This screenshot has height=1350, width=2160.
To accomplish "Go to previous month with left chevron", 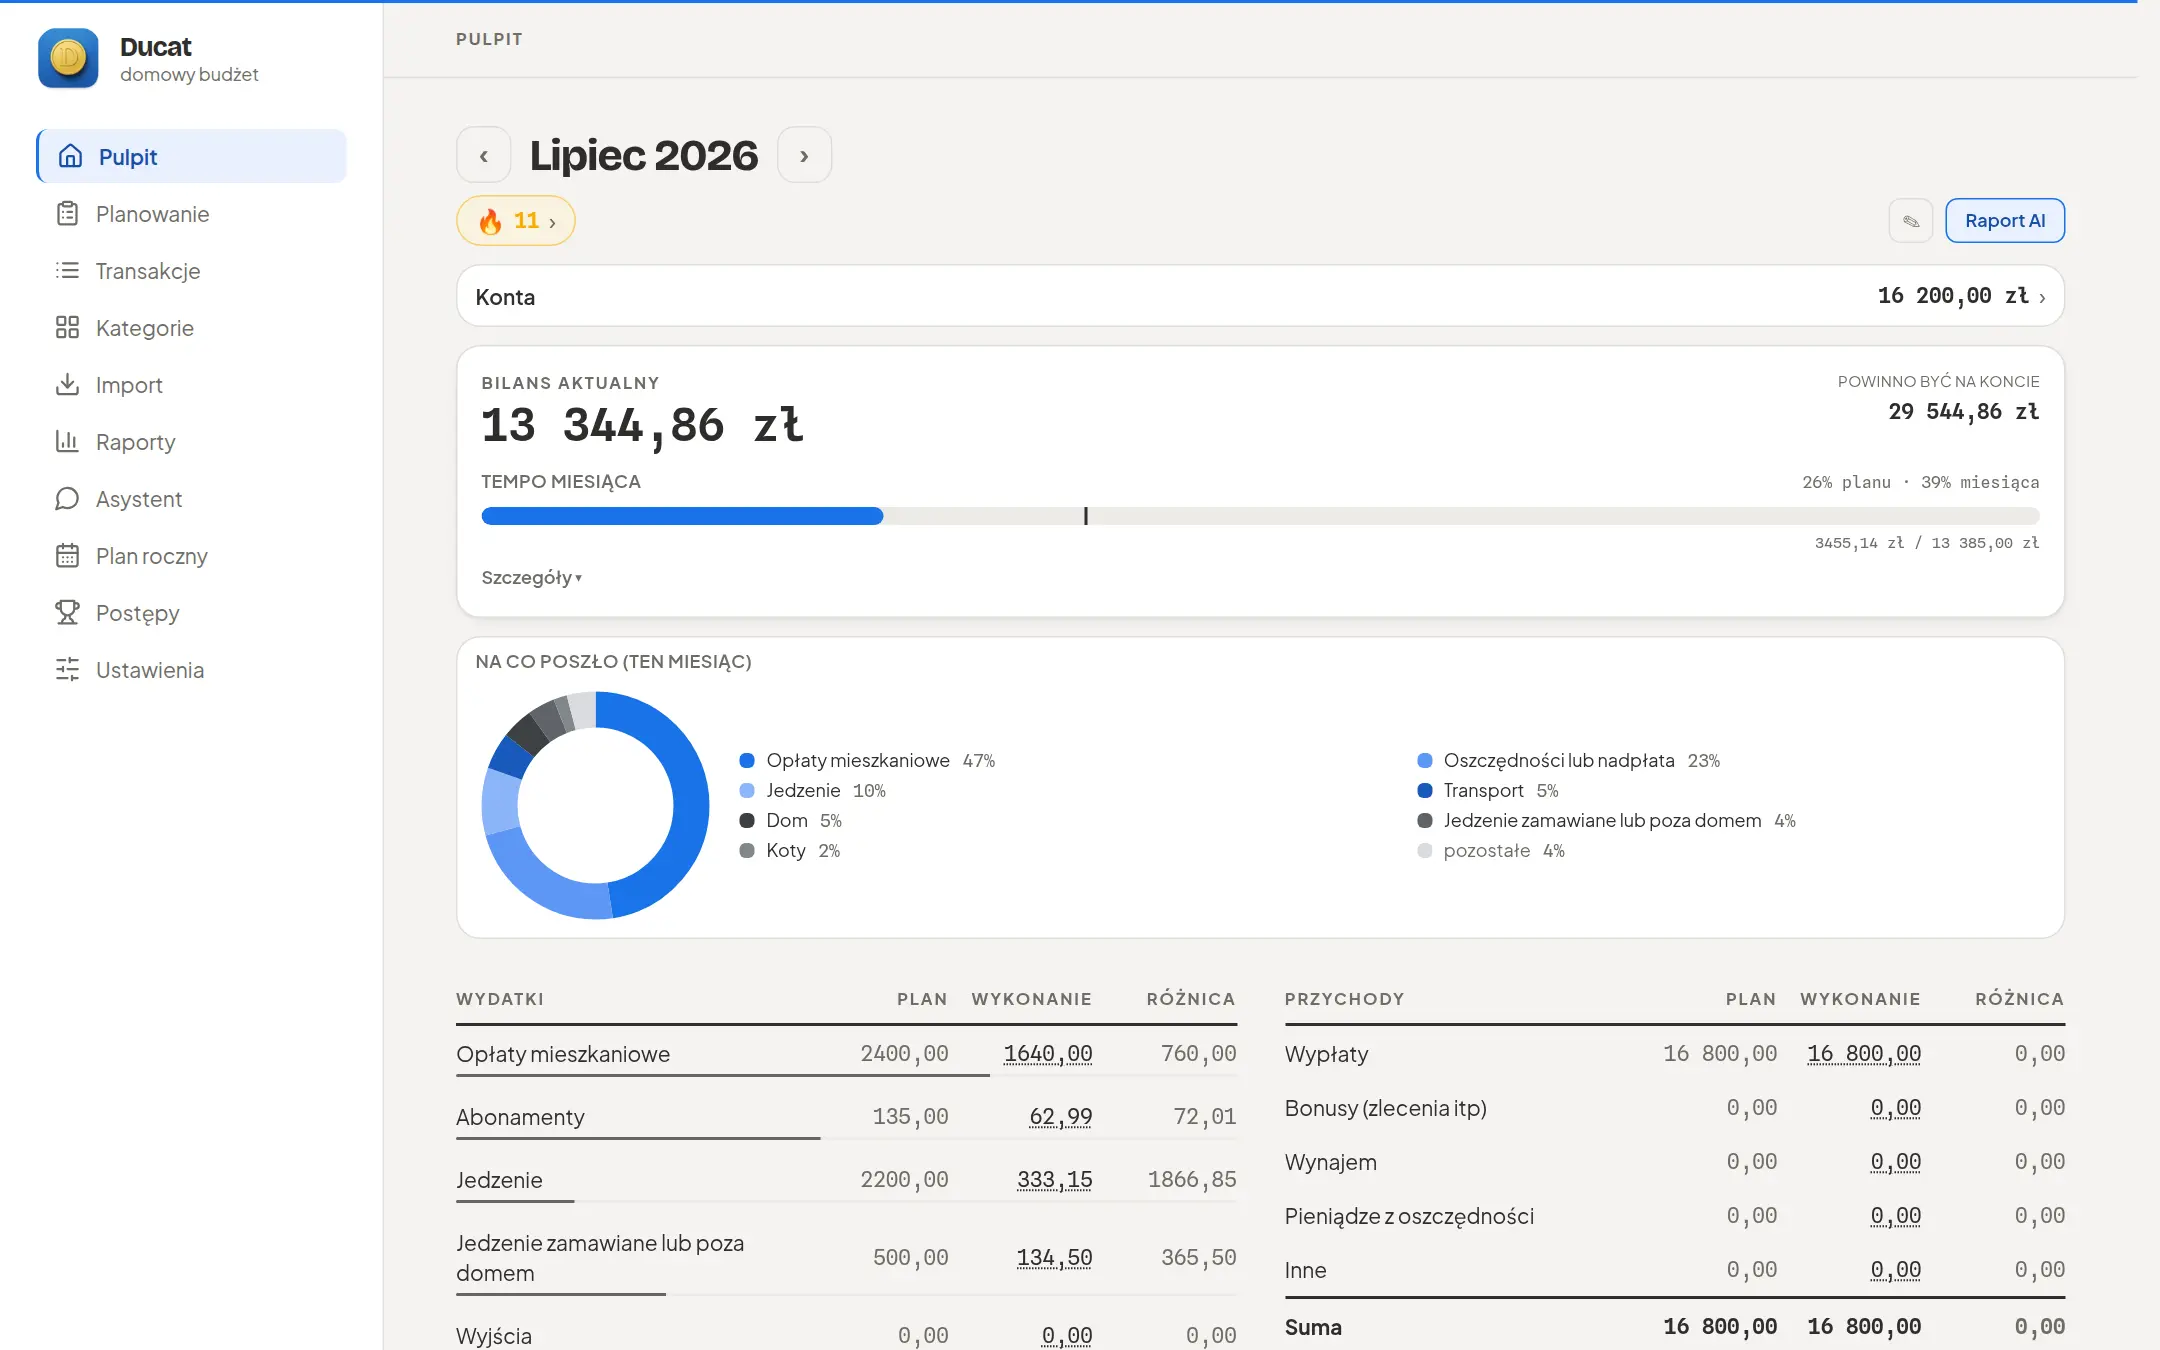I will coord(484,155).
